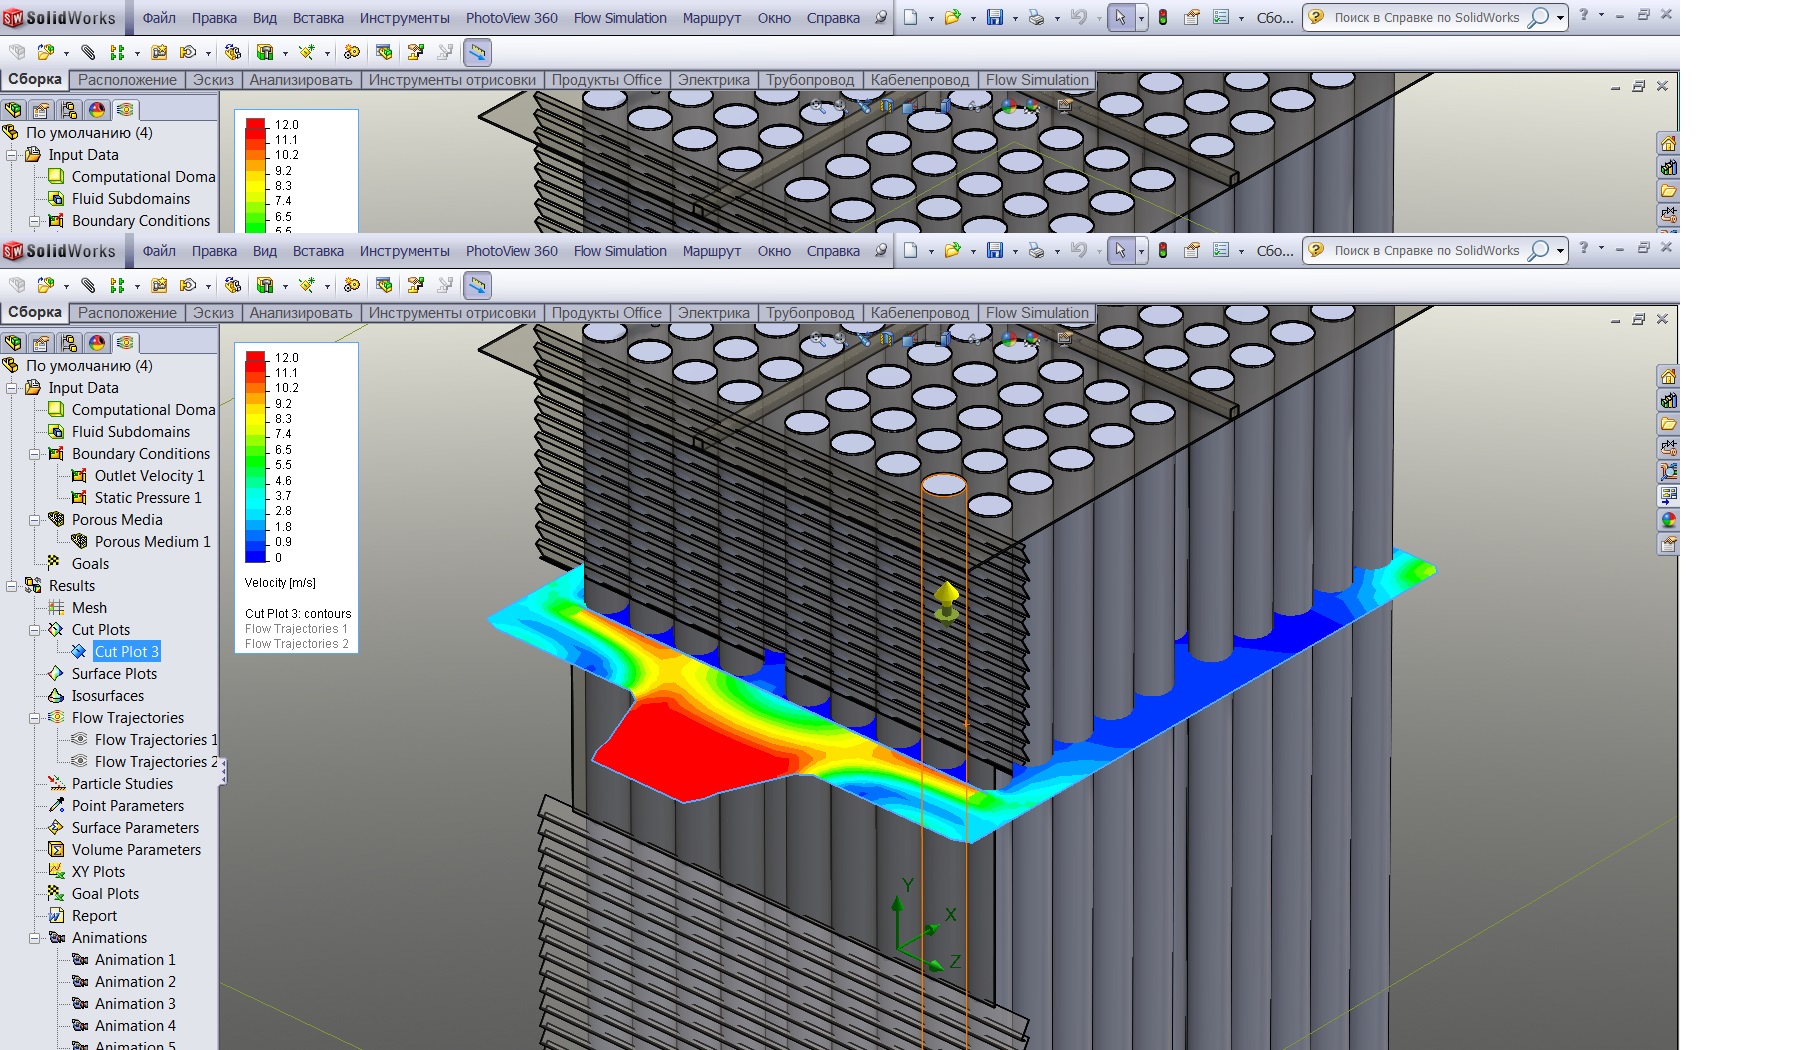Open Custom Properties icon in lower task pane
This screenshot has width=1800, height=1050.
pos(1668,544)
